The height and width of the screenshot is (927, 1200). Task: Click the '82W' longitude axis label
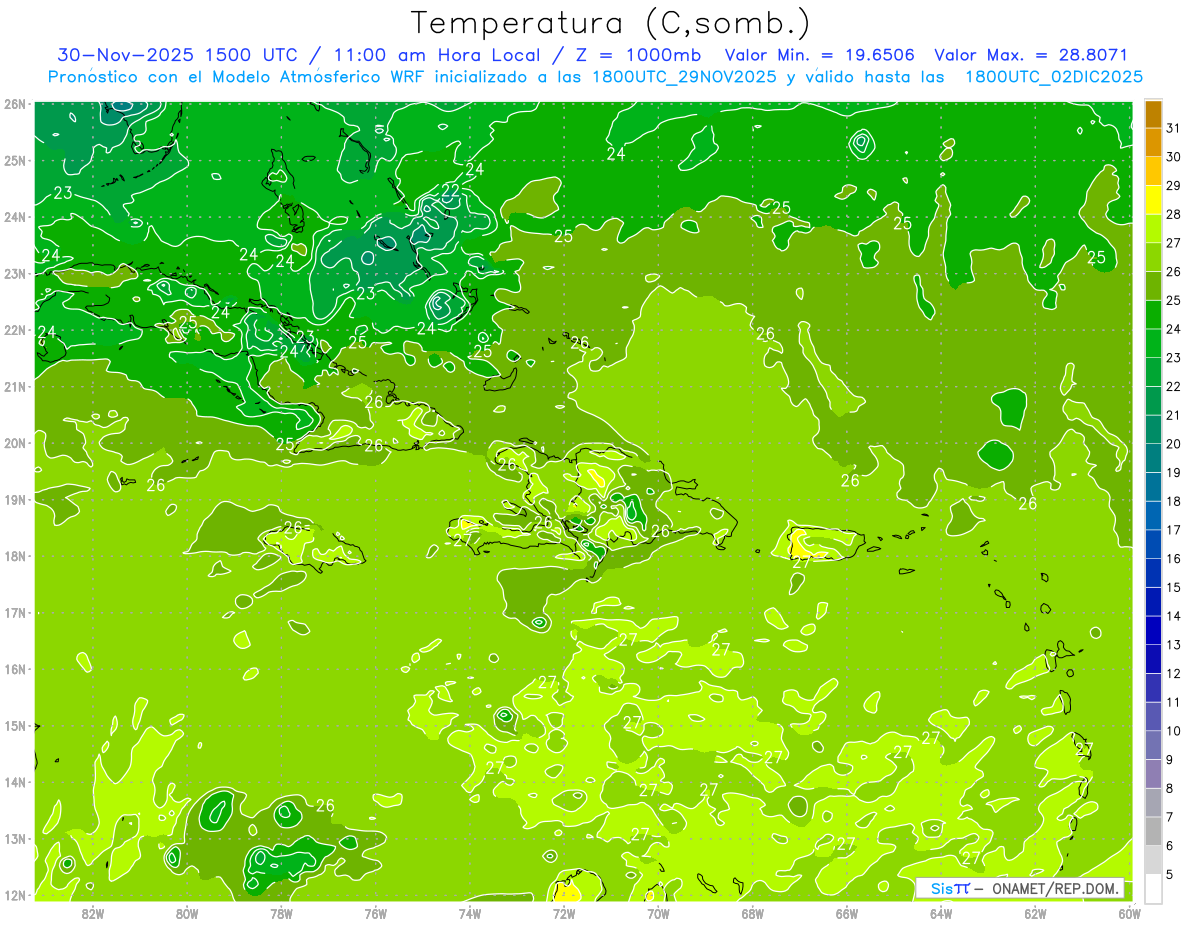93,912
